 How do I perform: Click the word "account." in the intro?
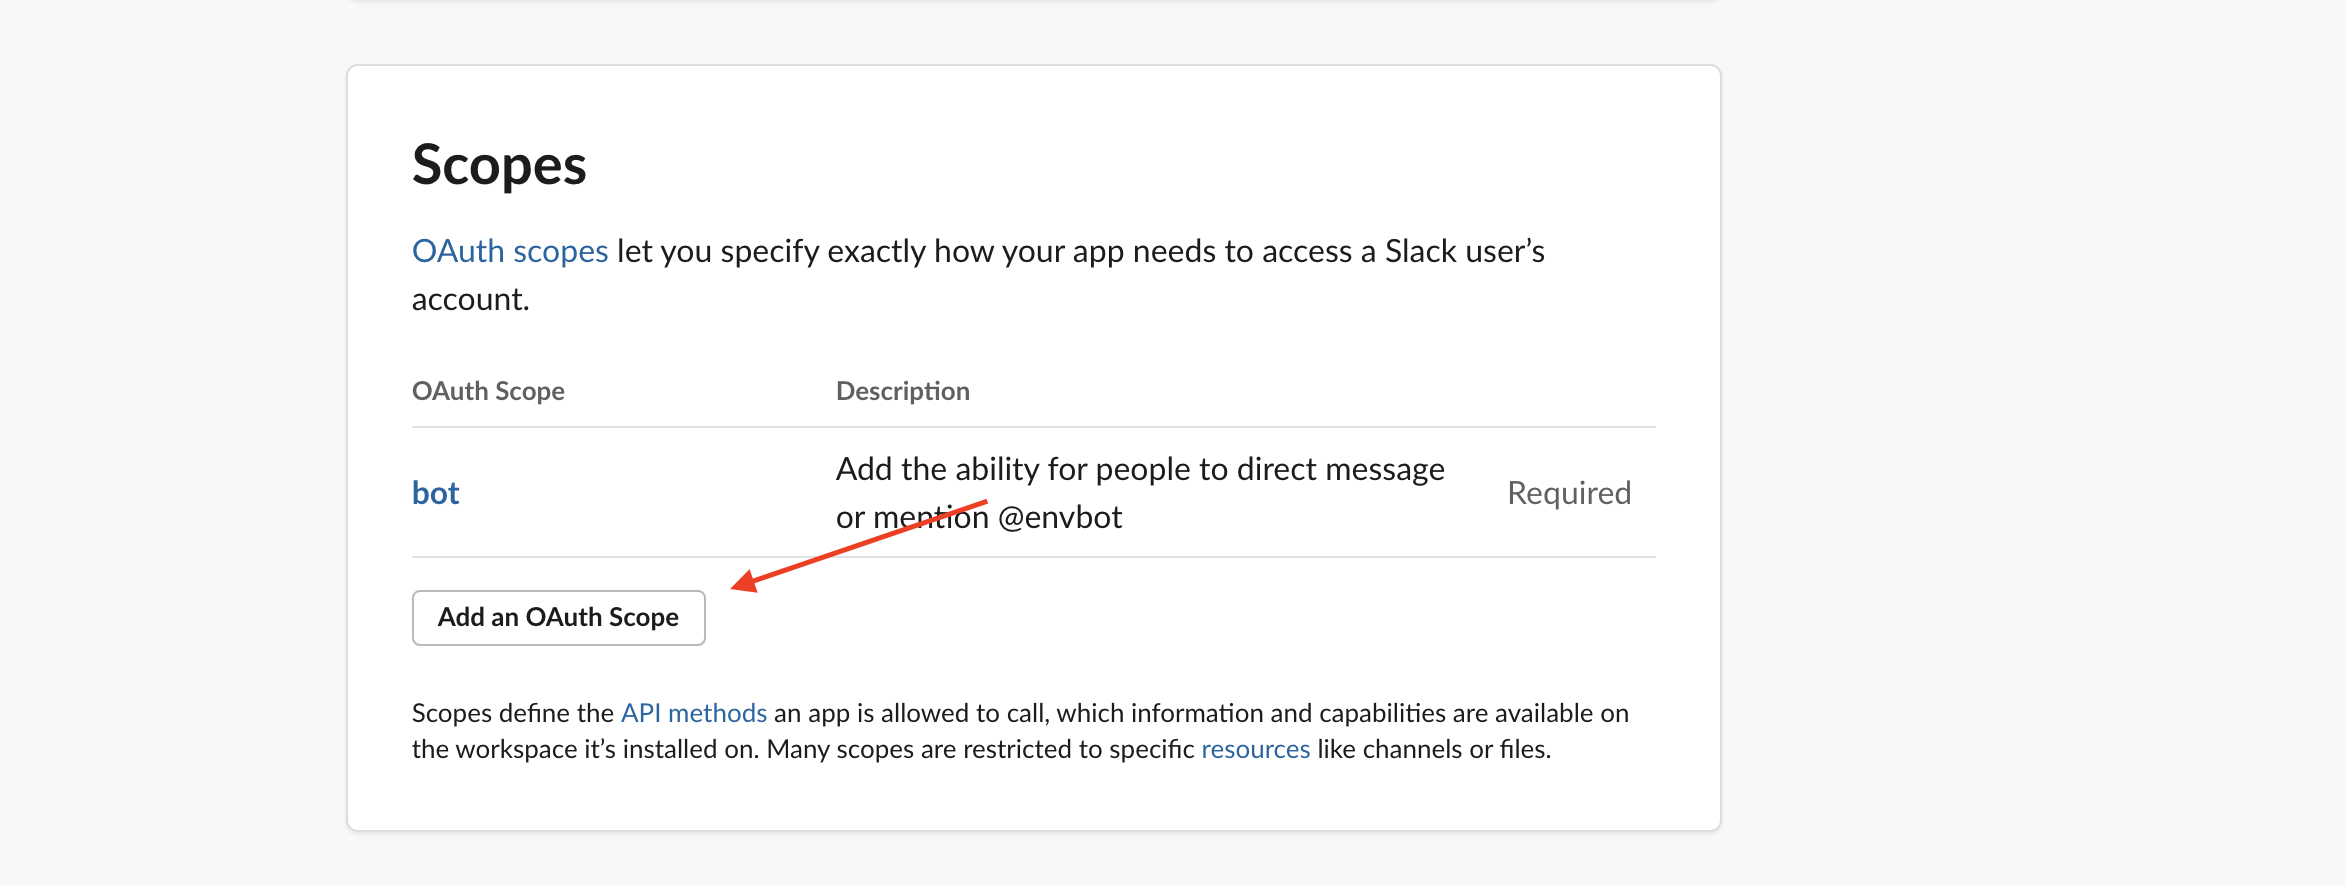click(x=470, y=299)
